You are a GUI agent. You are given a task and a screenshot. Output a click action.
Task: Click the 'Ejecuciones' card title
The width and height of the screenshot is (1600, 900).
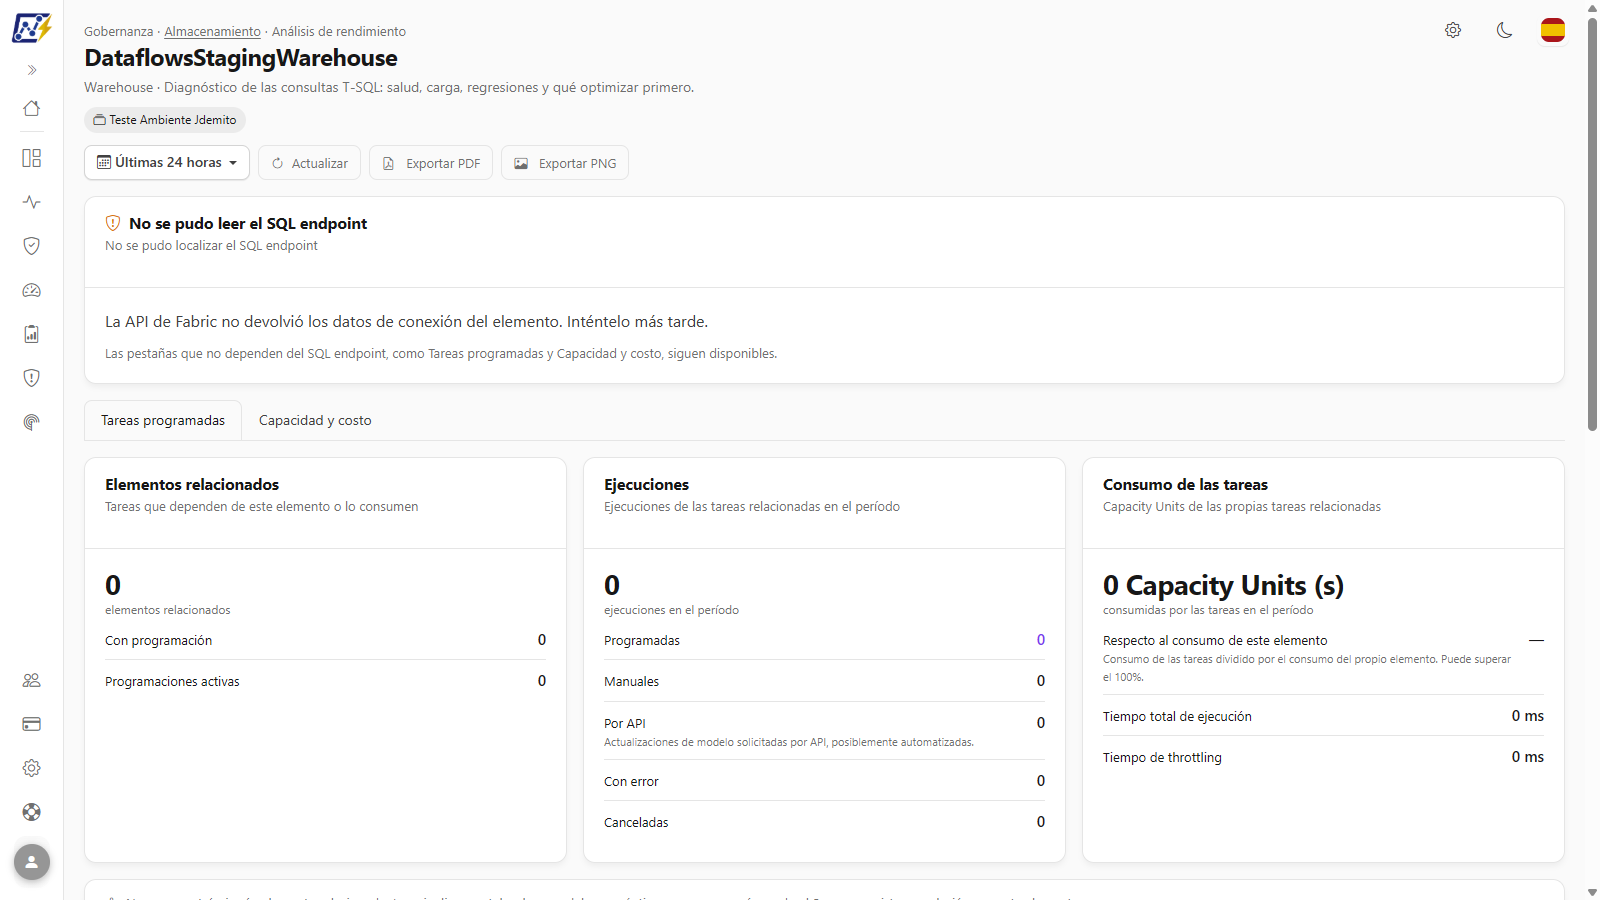pyautogui.click(x=646, y=485)
